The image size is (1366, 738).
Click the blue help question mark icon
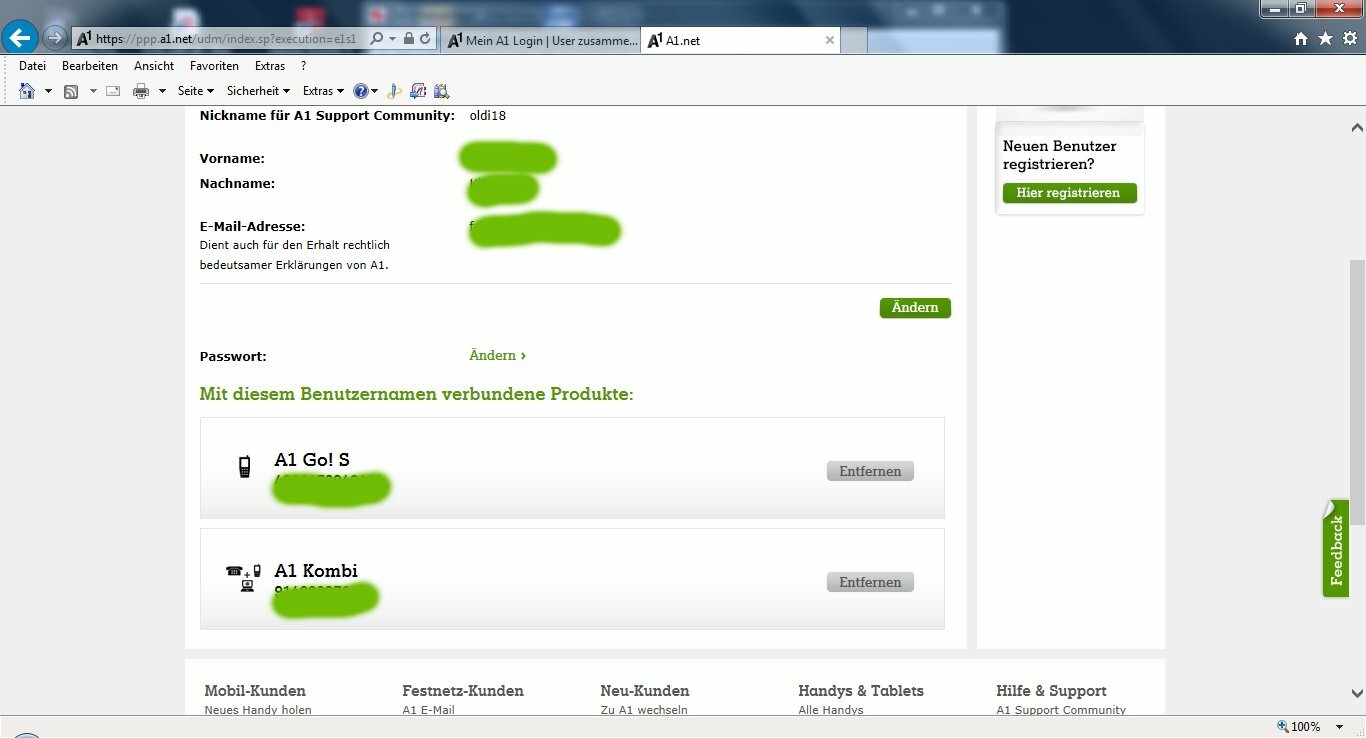point(361,91)
